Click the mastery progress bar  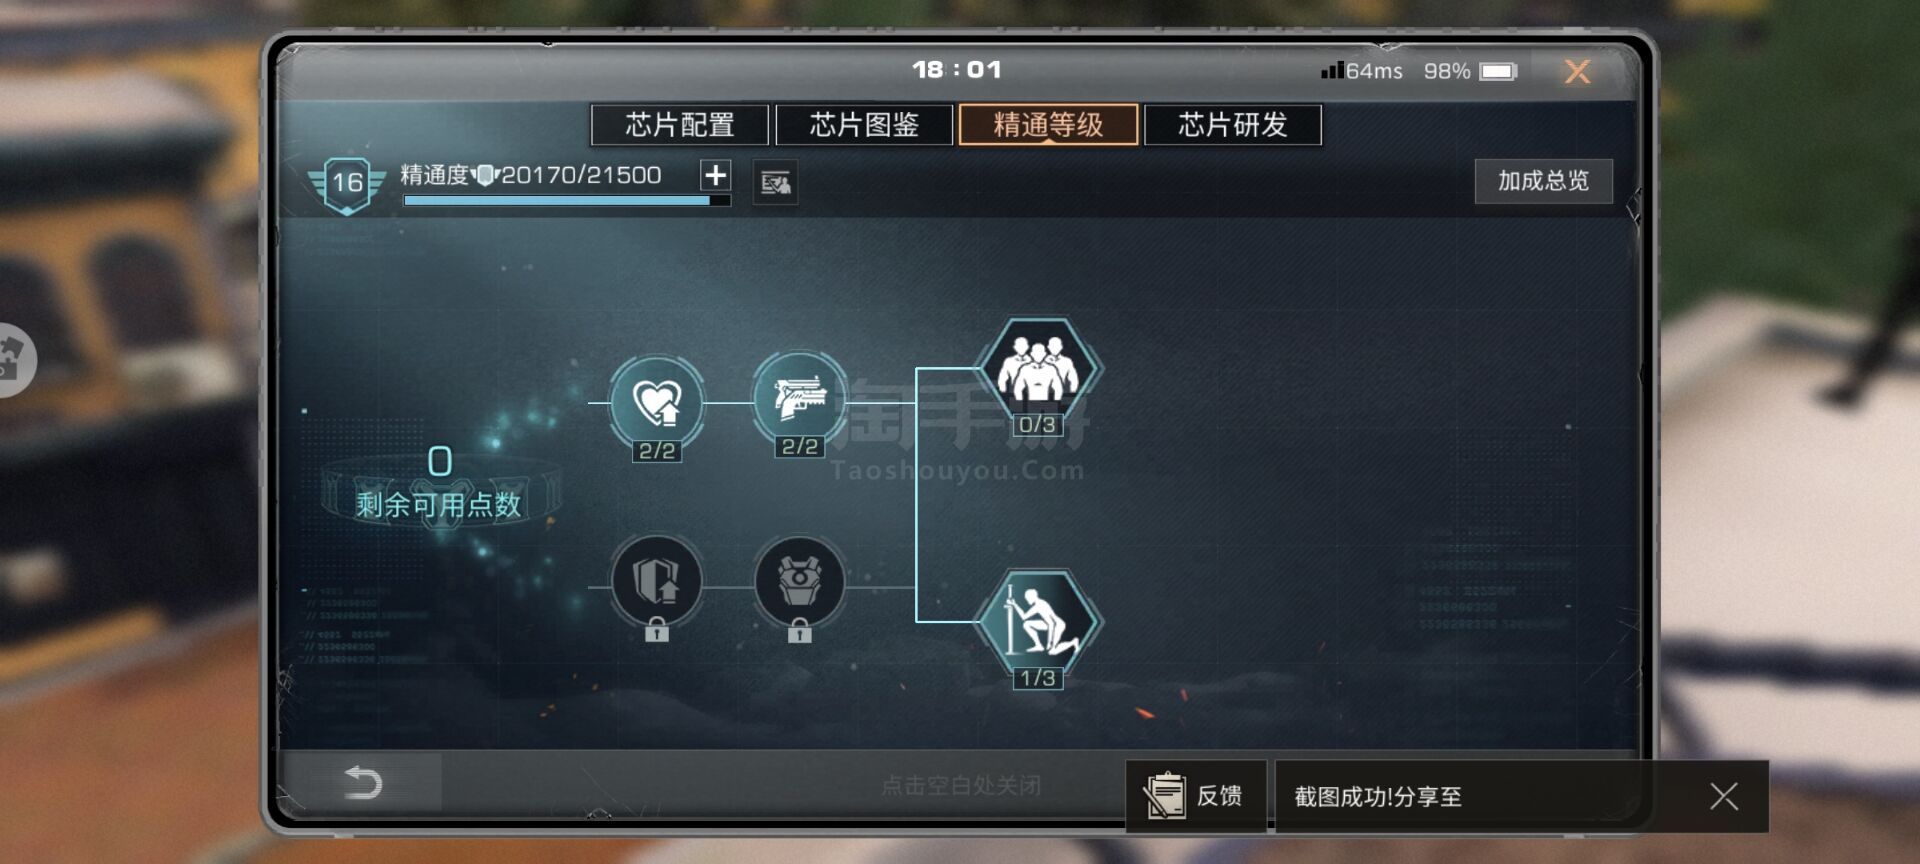[x=567, y=201]
